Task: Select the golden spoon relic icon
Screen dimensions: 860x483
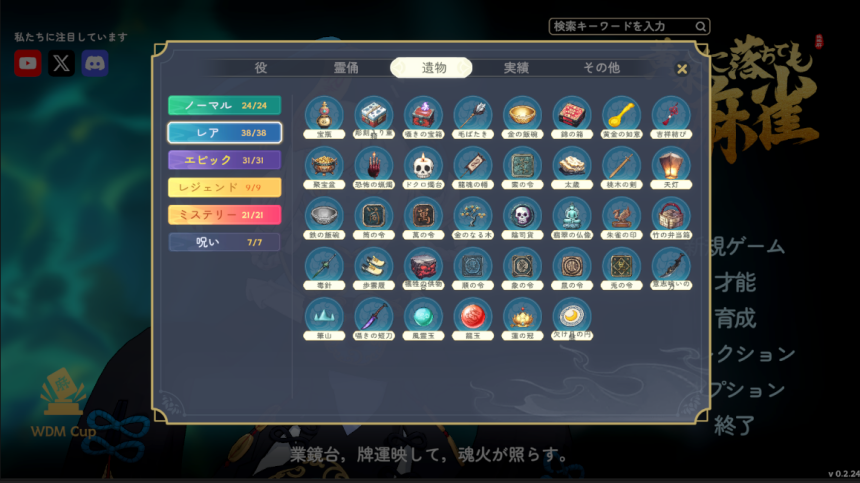Action: pos(621,115)
